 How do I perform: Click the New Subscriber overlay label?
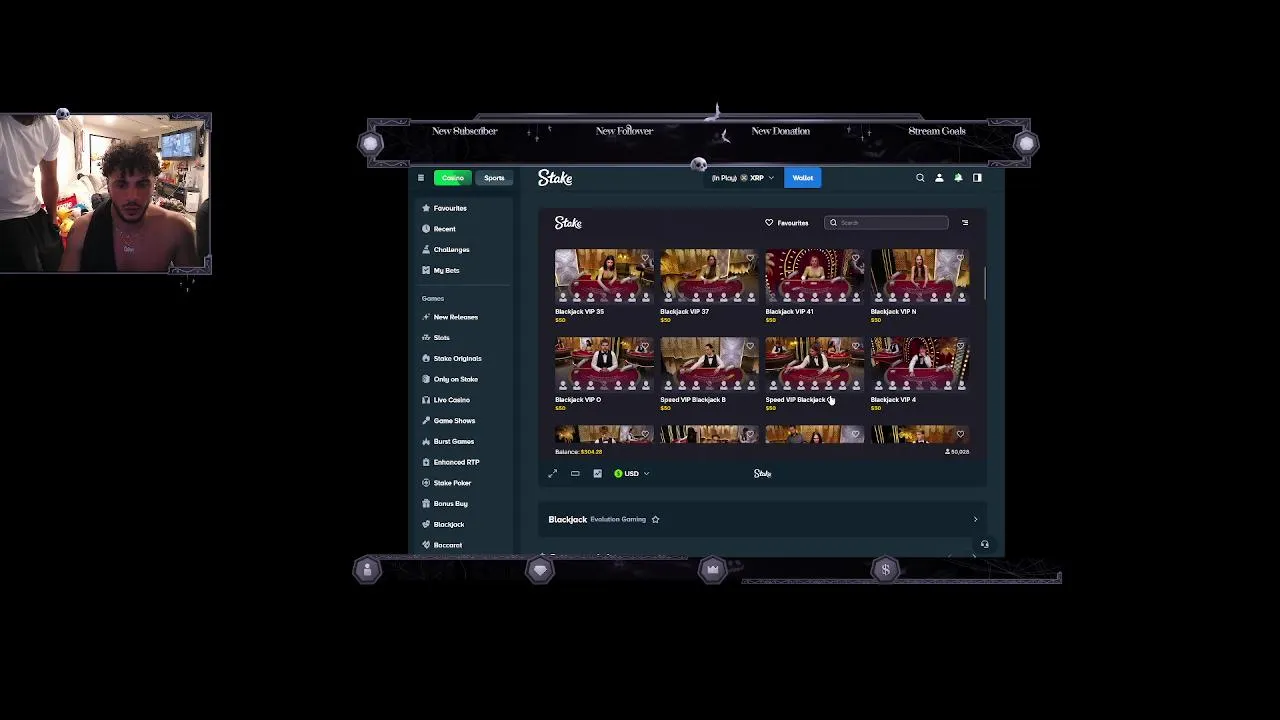point(464,131)
